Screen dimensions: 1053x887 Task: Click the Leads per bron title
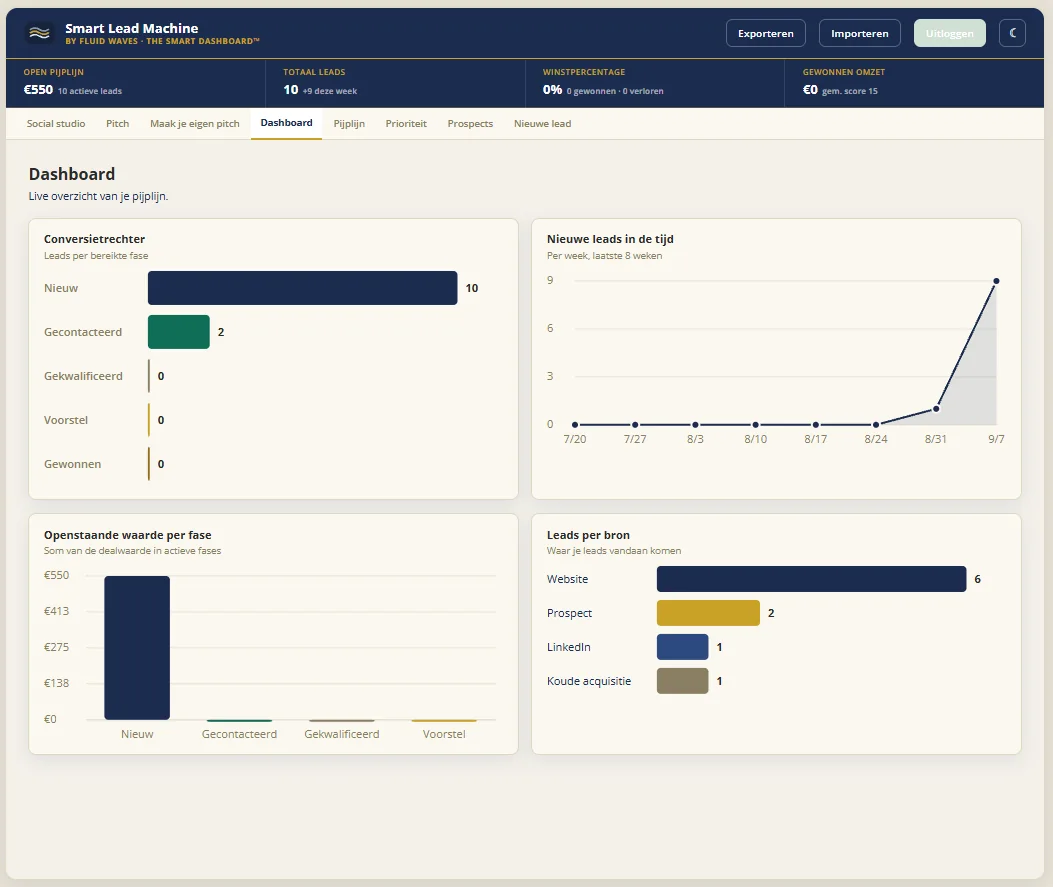588,535
